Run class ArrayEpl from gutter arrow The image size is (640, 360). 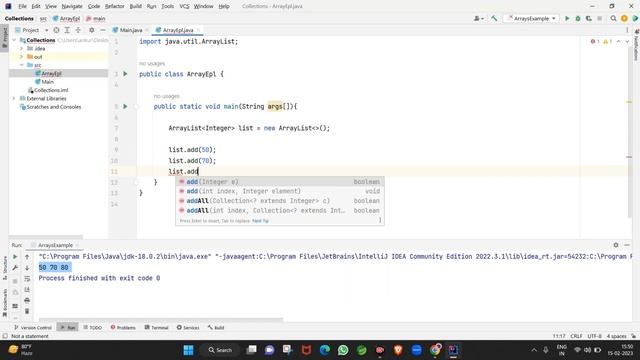[x=125, y=74]
